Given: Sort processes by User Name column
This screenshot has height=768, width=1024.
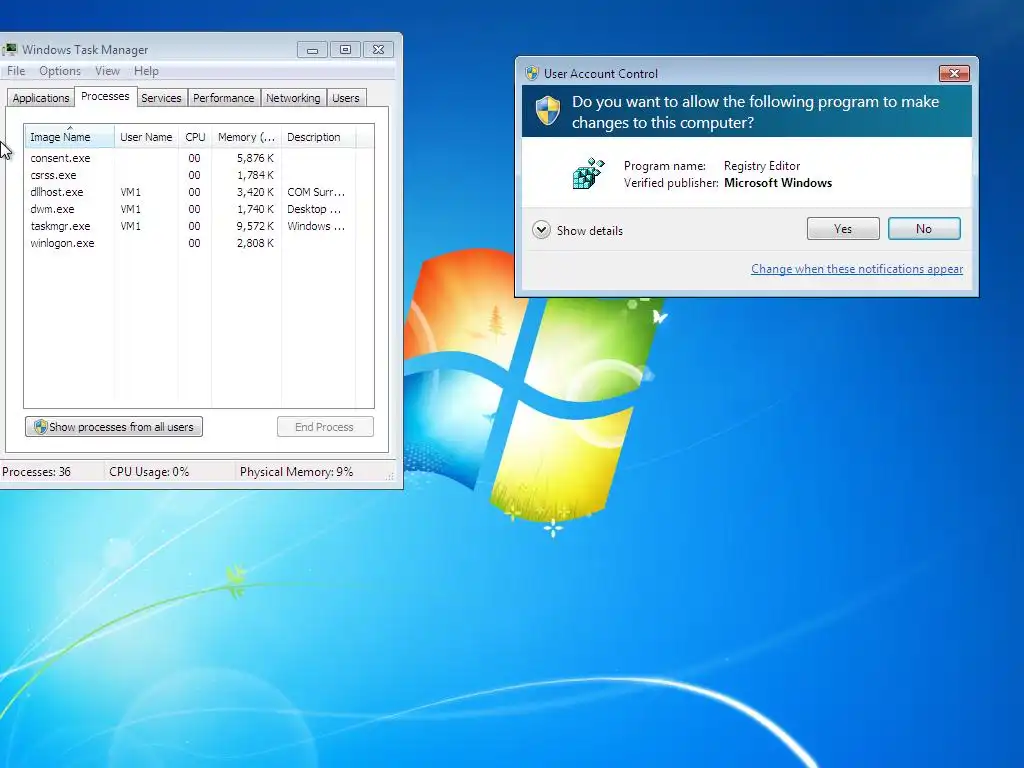Looking at the screenshot, I should click(x=146, y=137).
